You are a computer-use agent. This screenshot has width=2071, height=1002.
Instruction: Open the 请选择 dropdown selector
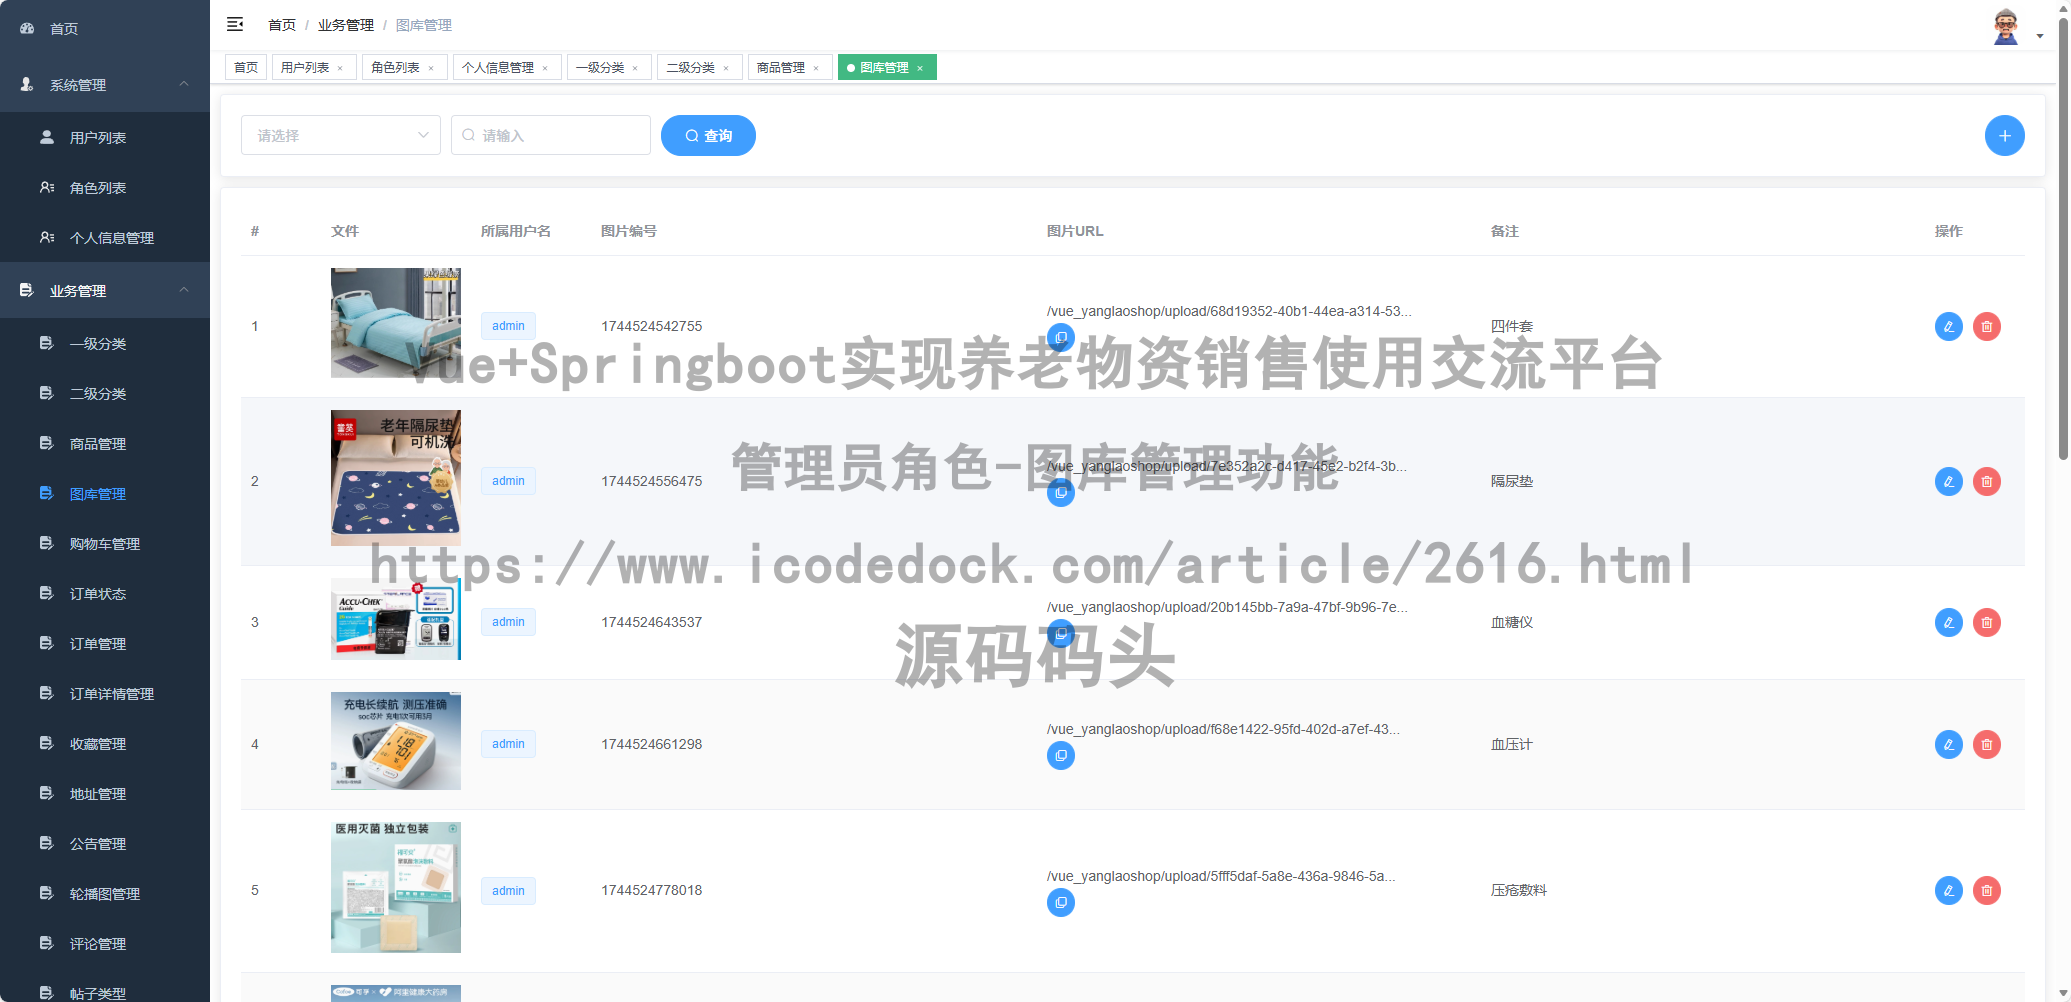point(340,135)
